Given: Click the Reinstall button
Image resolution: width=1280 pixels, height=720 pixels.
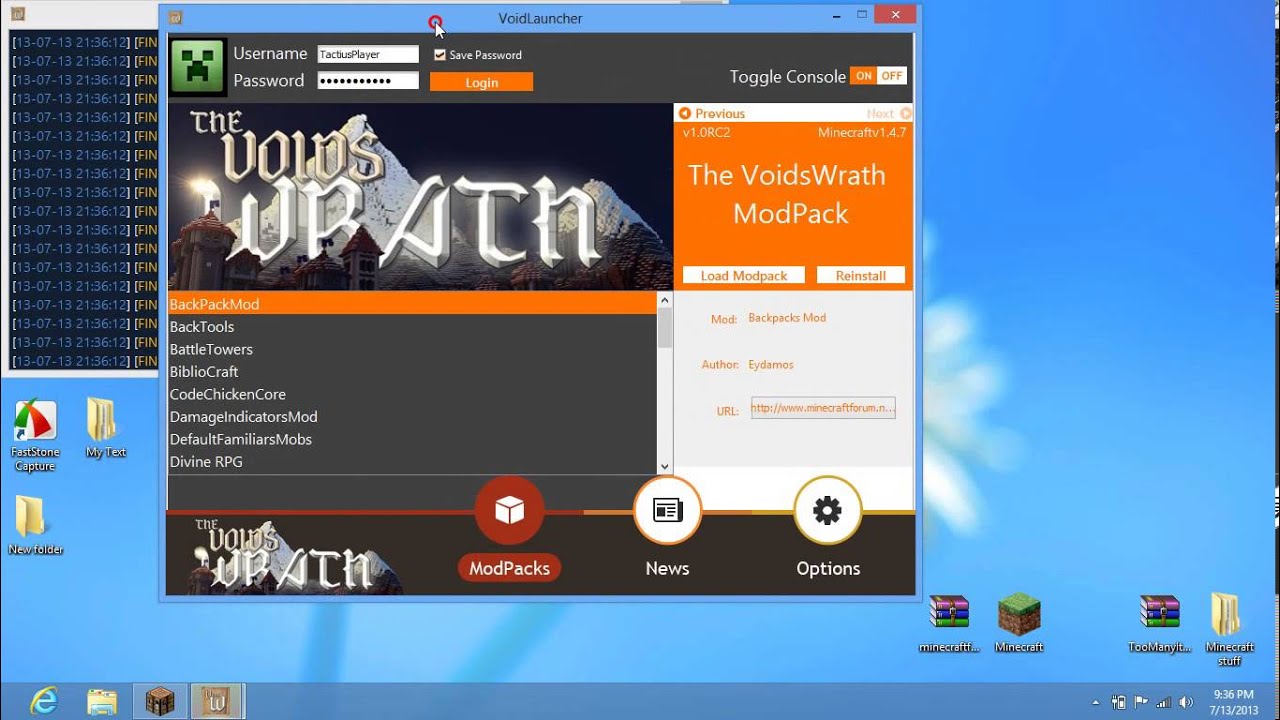Looking at the screenshot, I should pos(861,275).
